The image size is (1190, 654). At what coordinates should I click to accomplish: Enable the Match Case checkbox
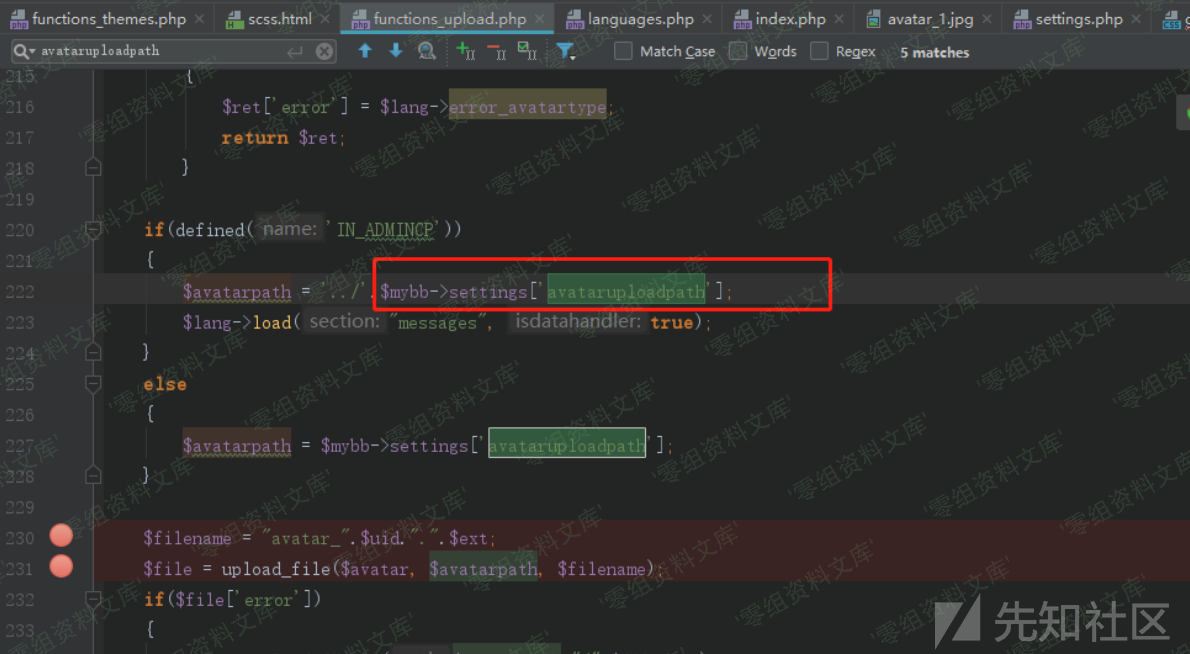click(623, 51)
